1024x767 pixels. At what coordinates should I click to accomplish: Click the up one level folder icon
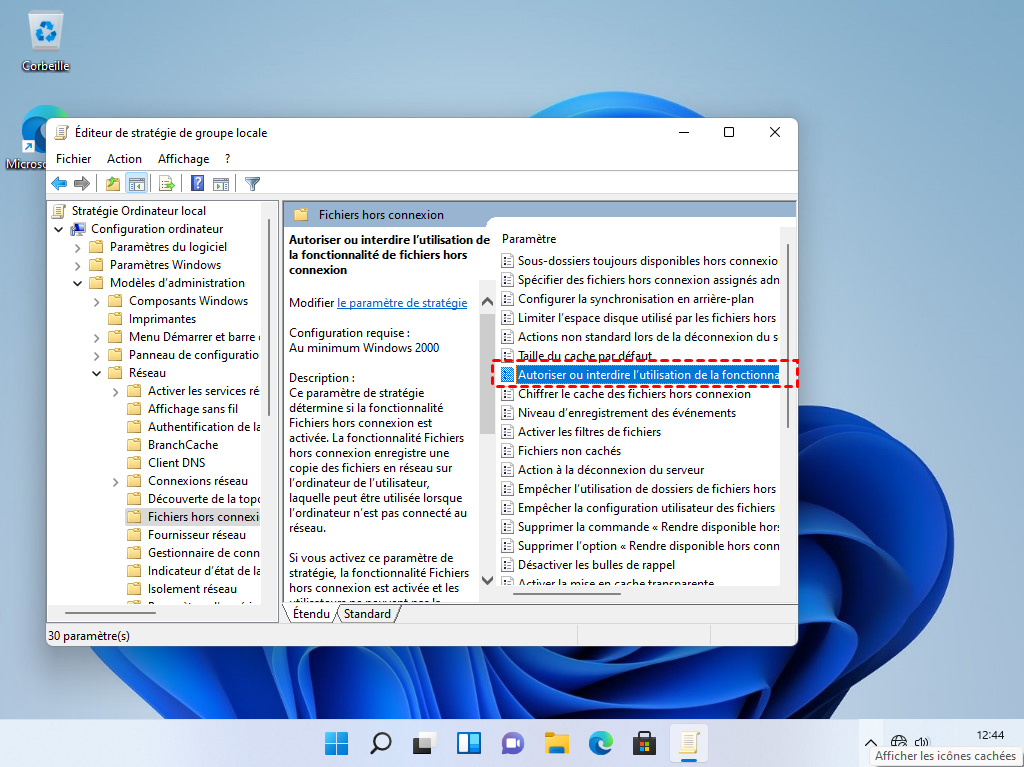coord(113,183)
